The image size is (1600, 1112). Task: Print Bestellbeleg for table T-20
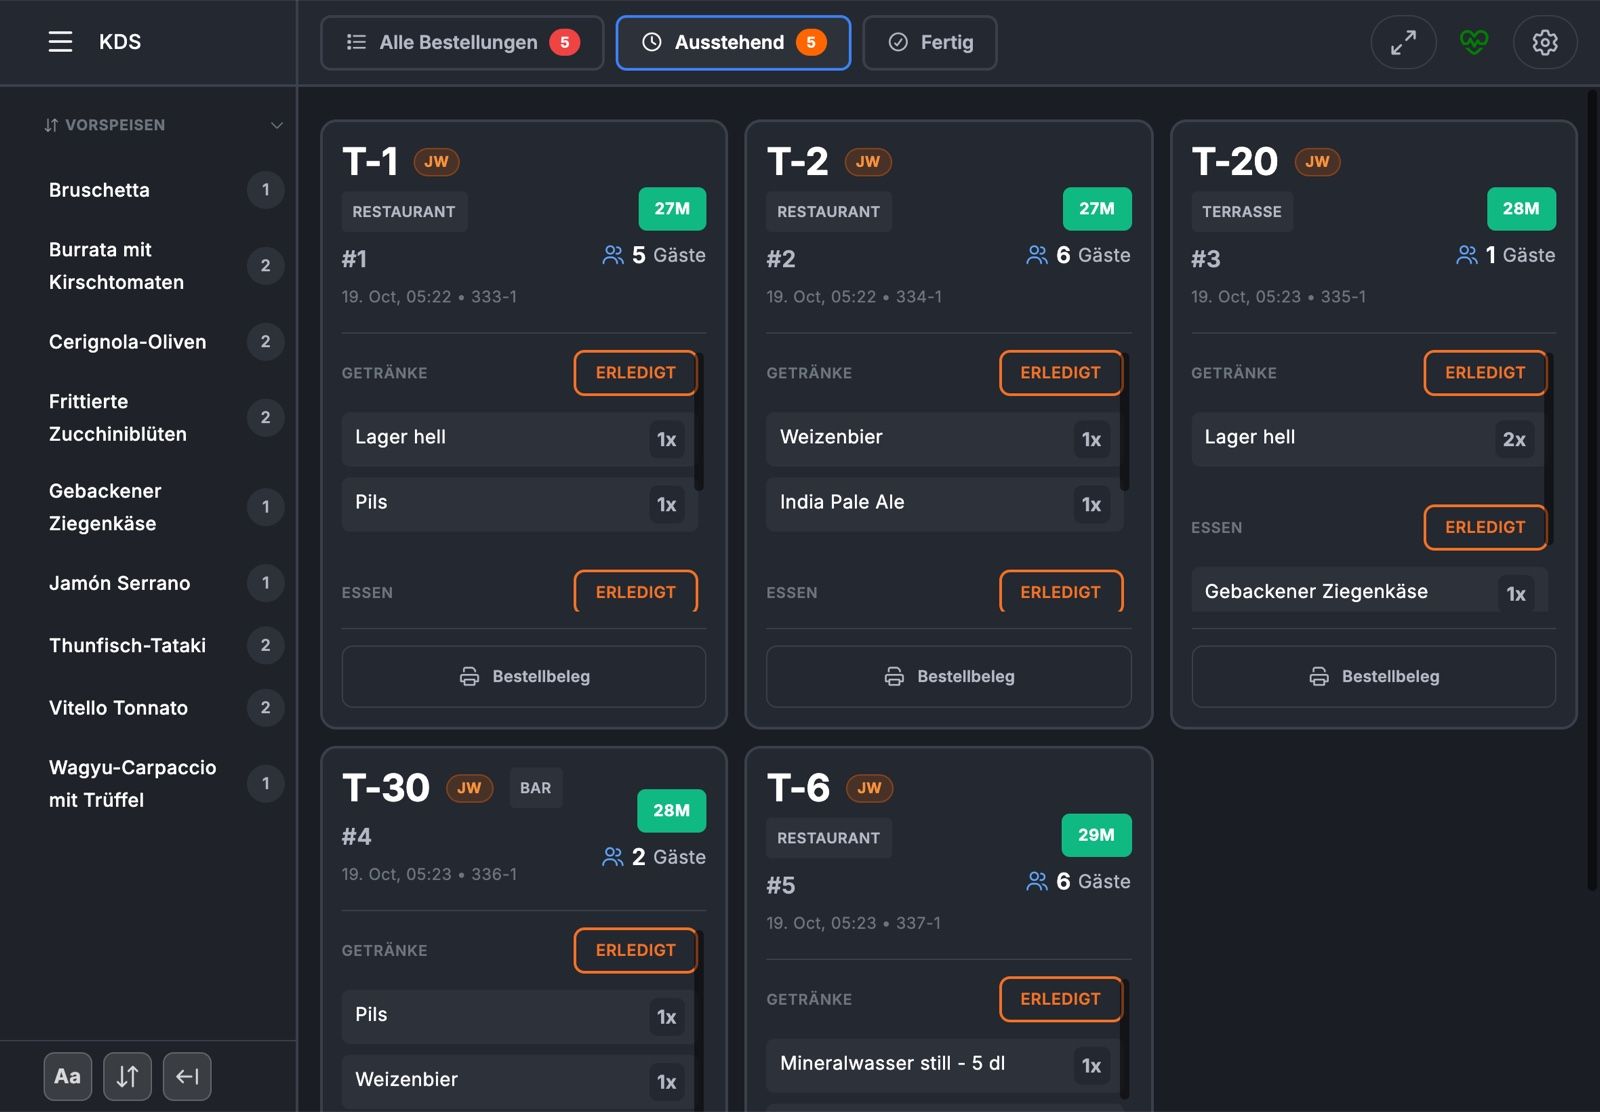[1374, 677]
